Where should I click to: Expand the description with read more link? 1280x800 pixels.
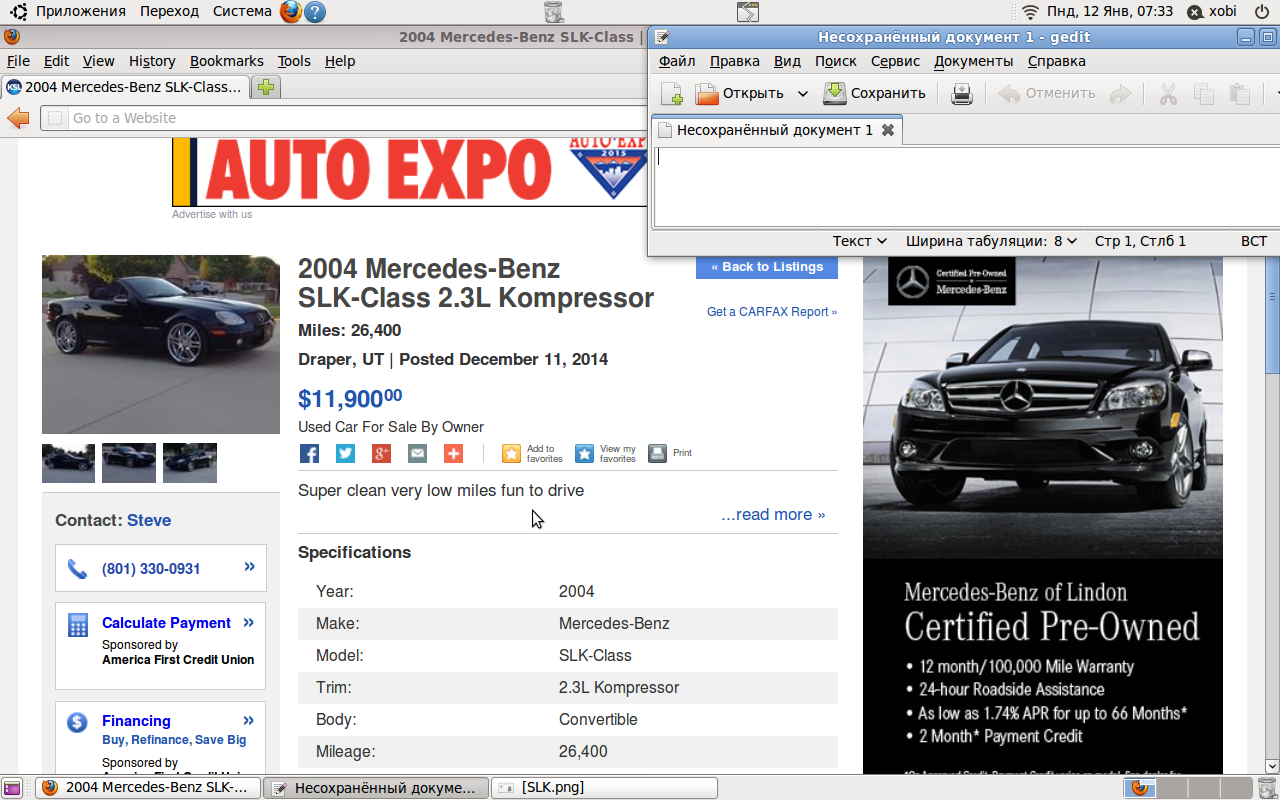click(773, 515)
